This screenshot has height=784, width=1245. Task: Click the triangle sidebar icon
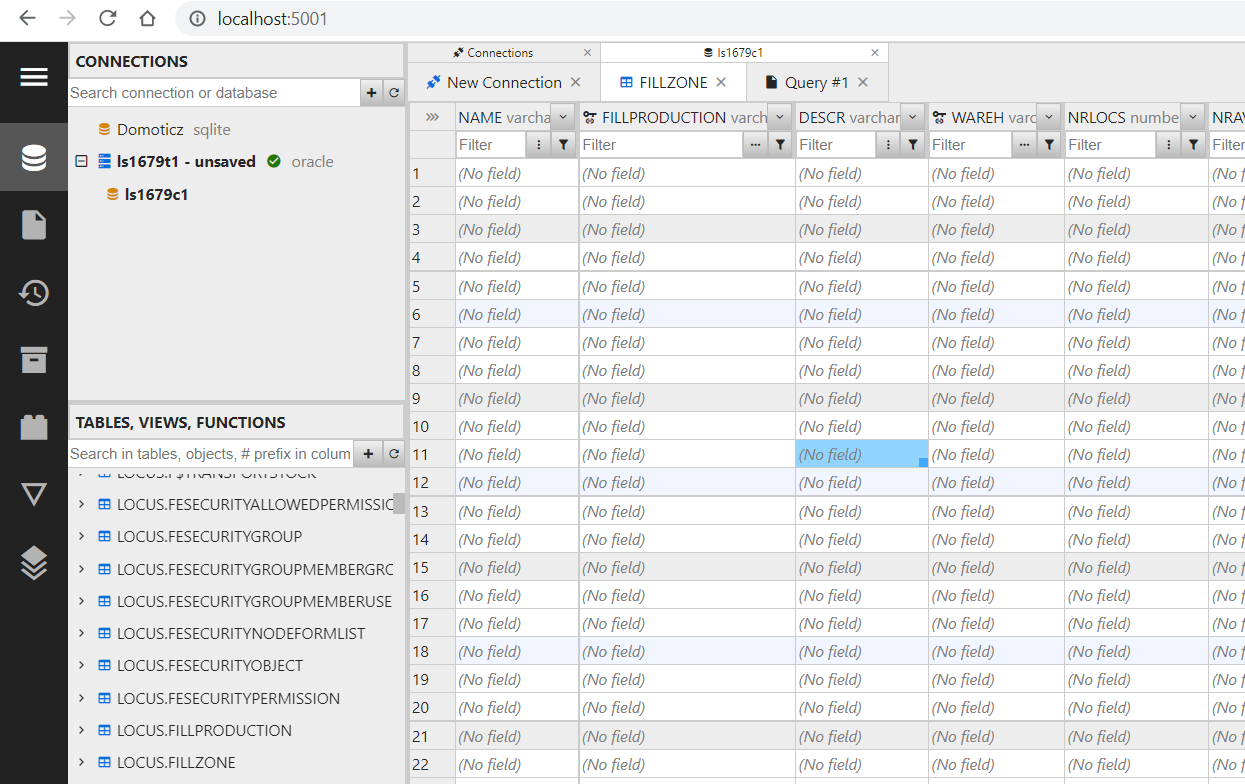tap(34, 493)
